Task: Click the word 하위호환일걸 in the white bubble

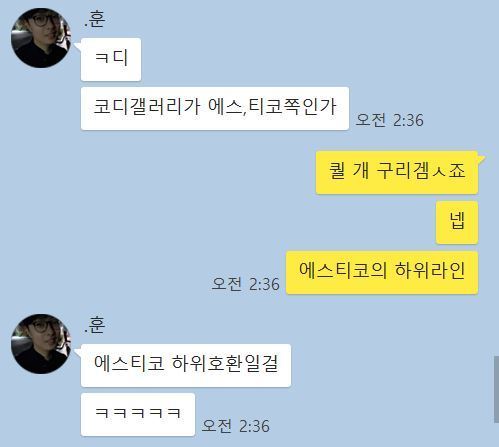Action: tap(225, 363)
